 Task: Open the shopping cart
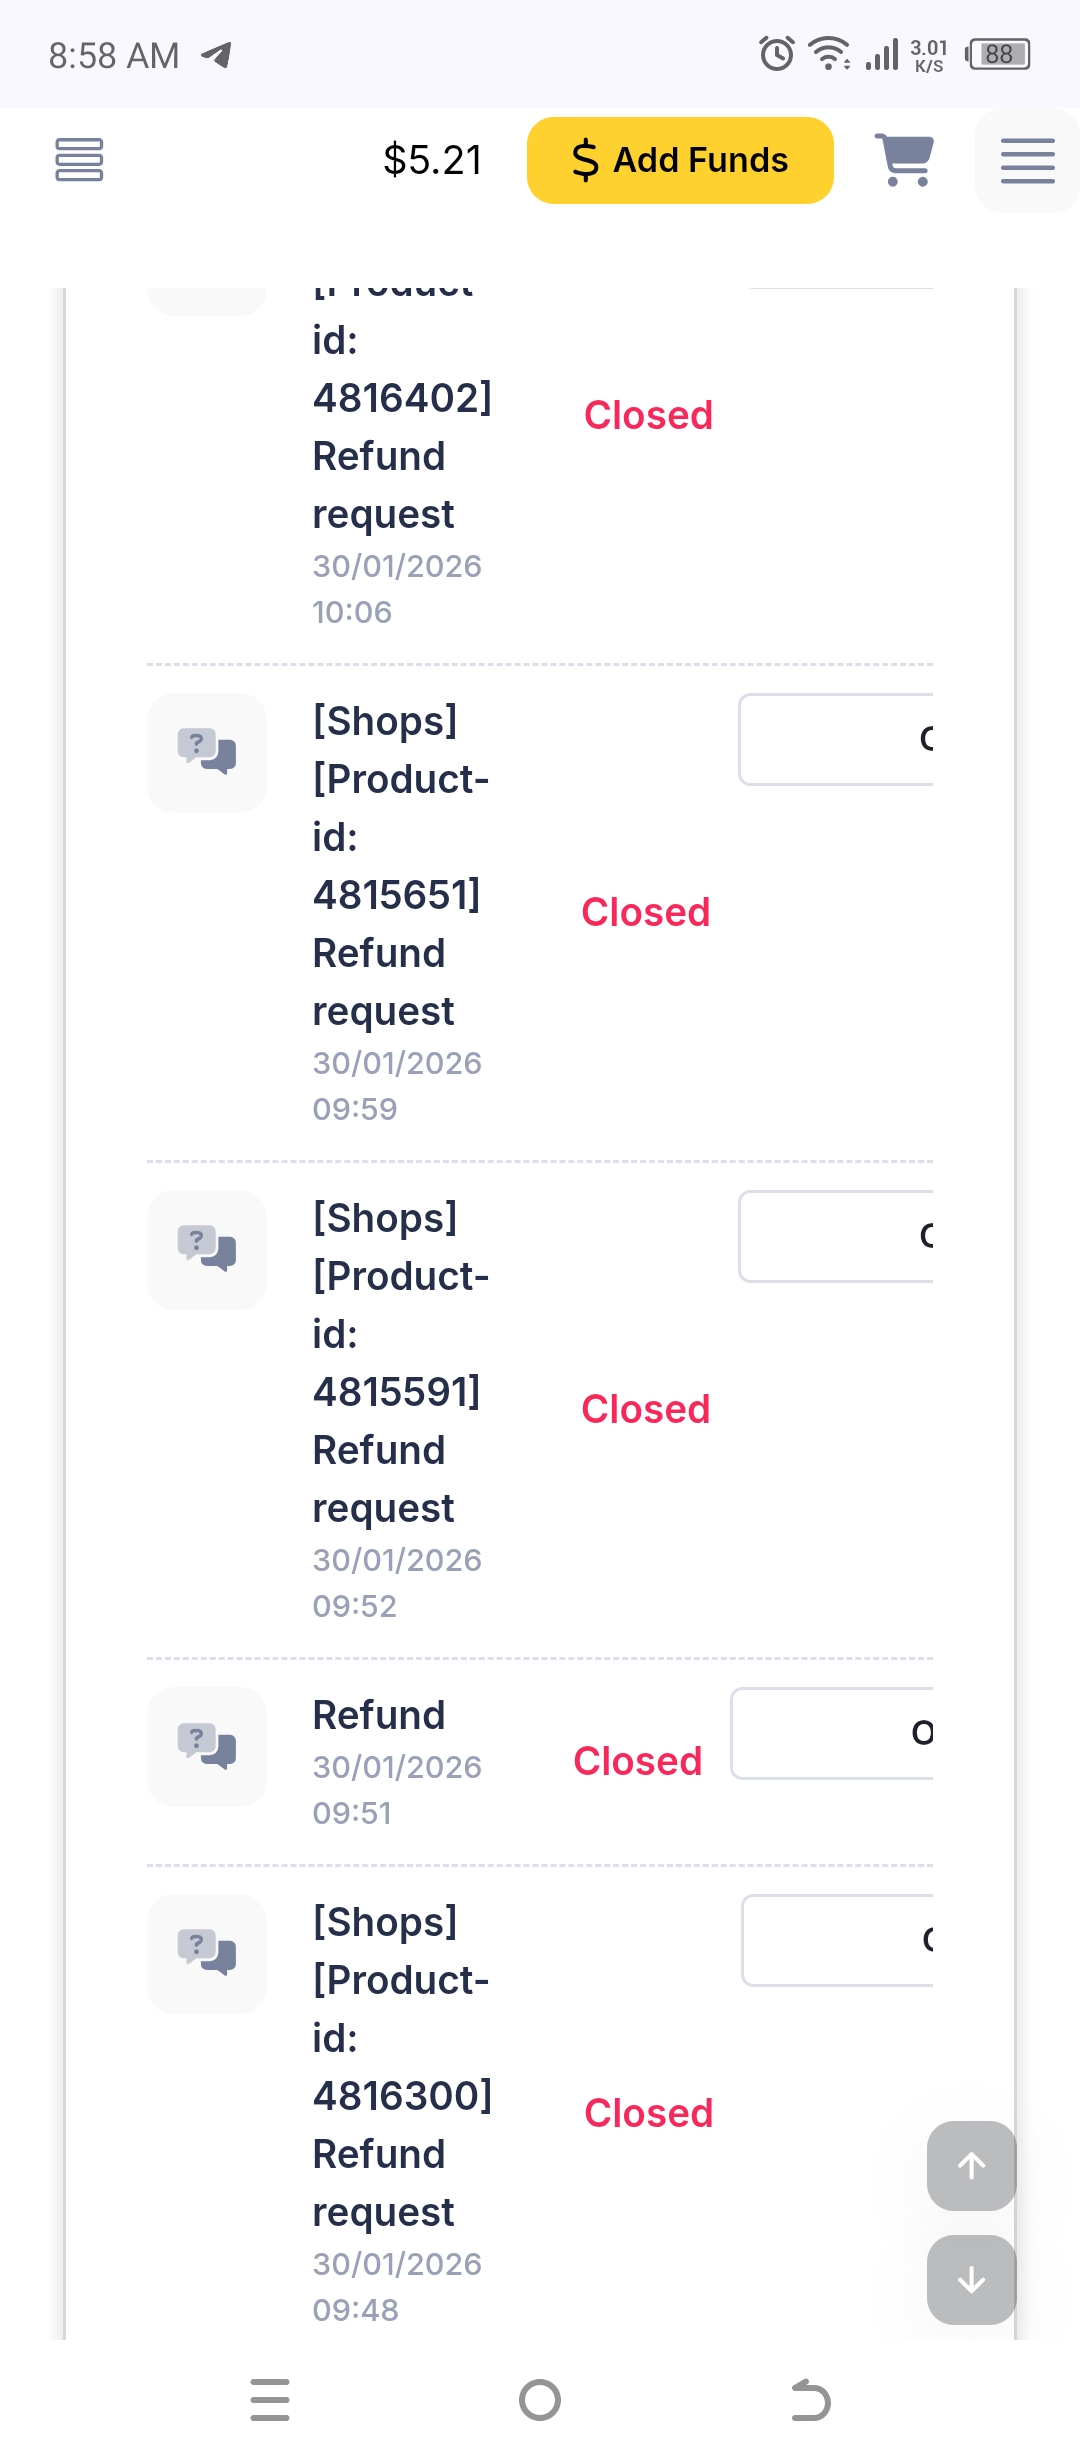click(x=905, y=160)
